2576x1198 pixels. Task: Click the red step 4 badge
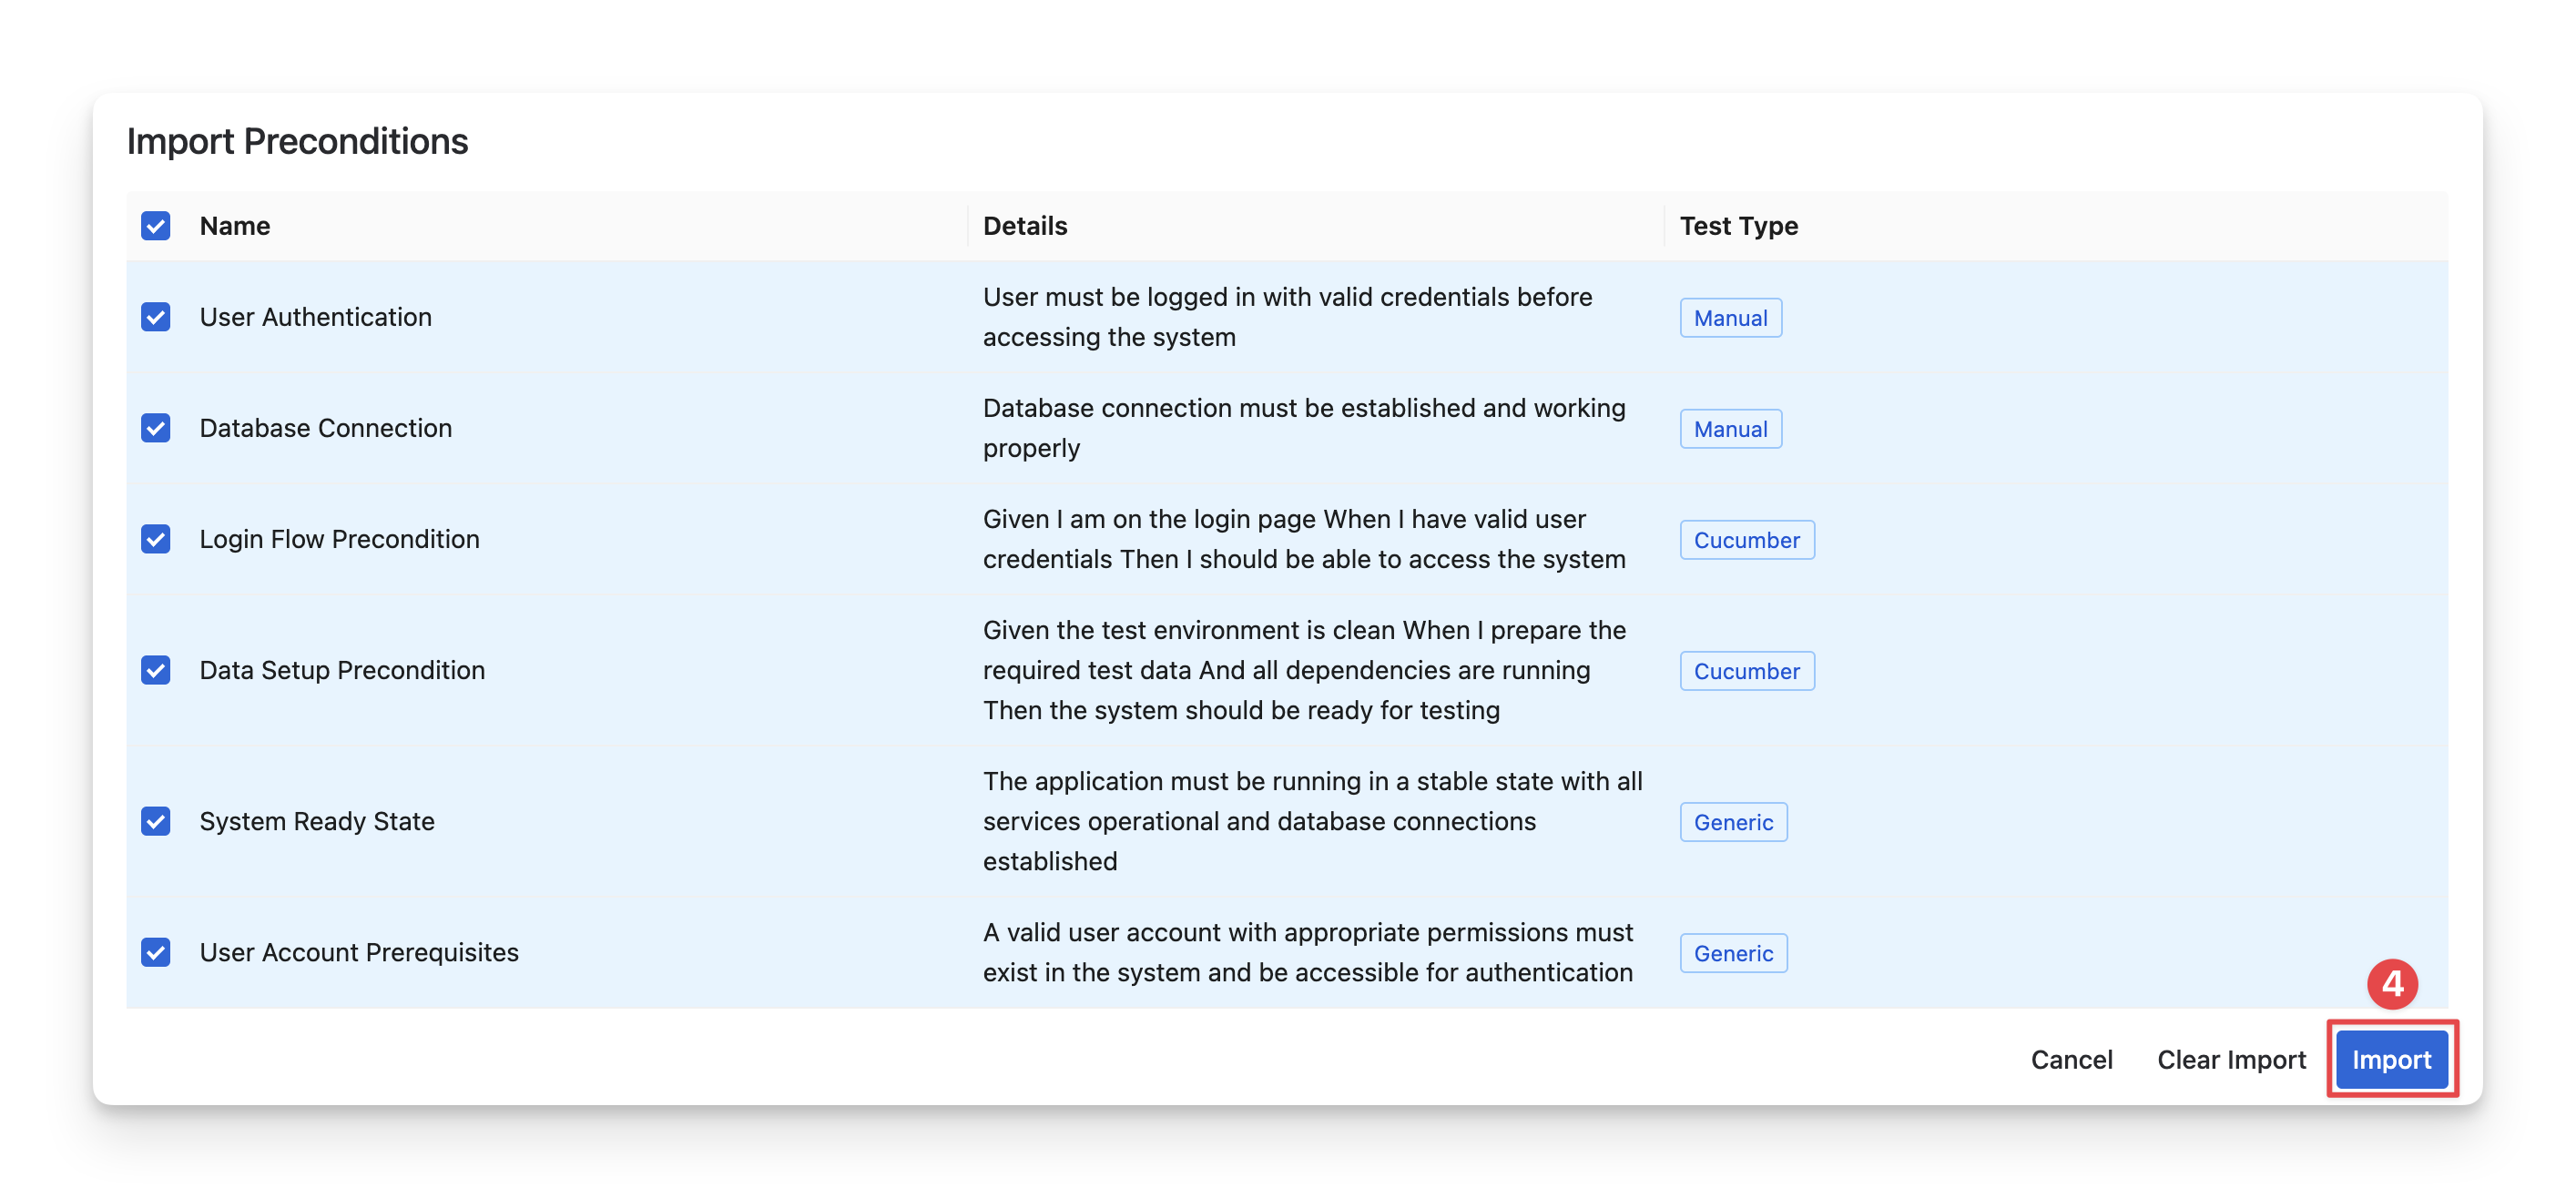coord(2392,984)
